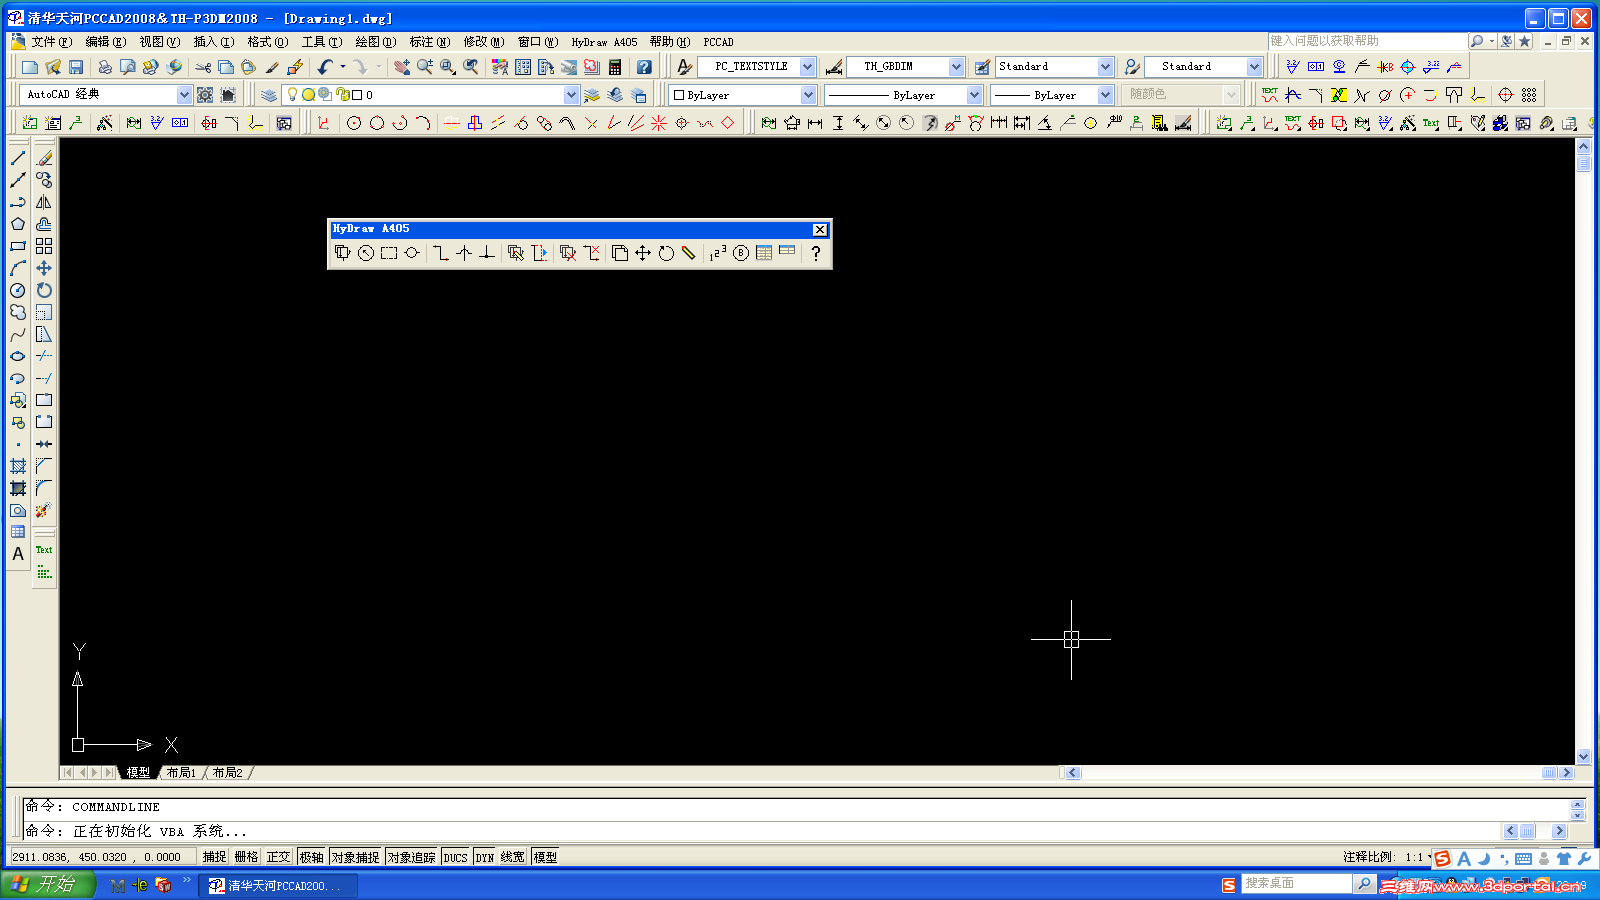Click the 搜索桌面 desktop search field
The width and height of the screenshot is (1600, 900).
(x=1296, y=884)
